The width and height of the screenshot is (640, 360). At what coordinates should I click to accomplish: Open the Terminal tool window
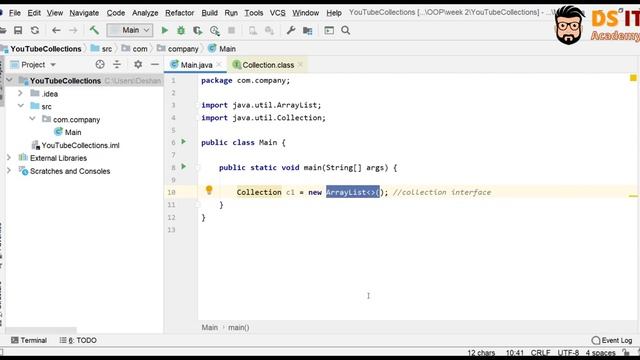[29, 340]
